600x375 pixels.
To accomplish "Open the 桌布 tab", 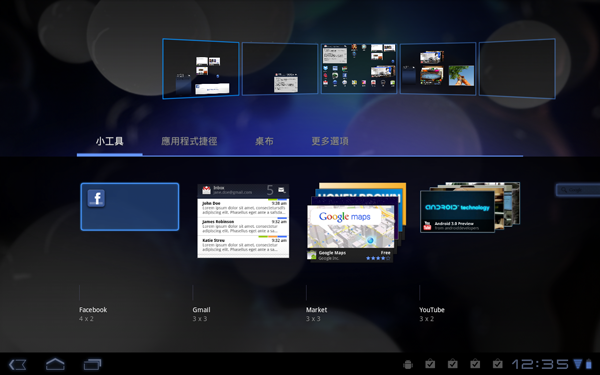I will [x=264, y=141].
